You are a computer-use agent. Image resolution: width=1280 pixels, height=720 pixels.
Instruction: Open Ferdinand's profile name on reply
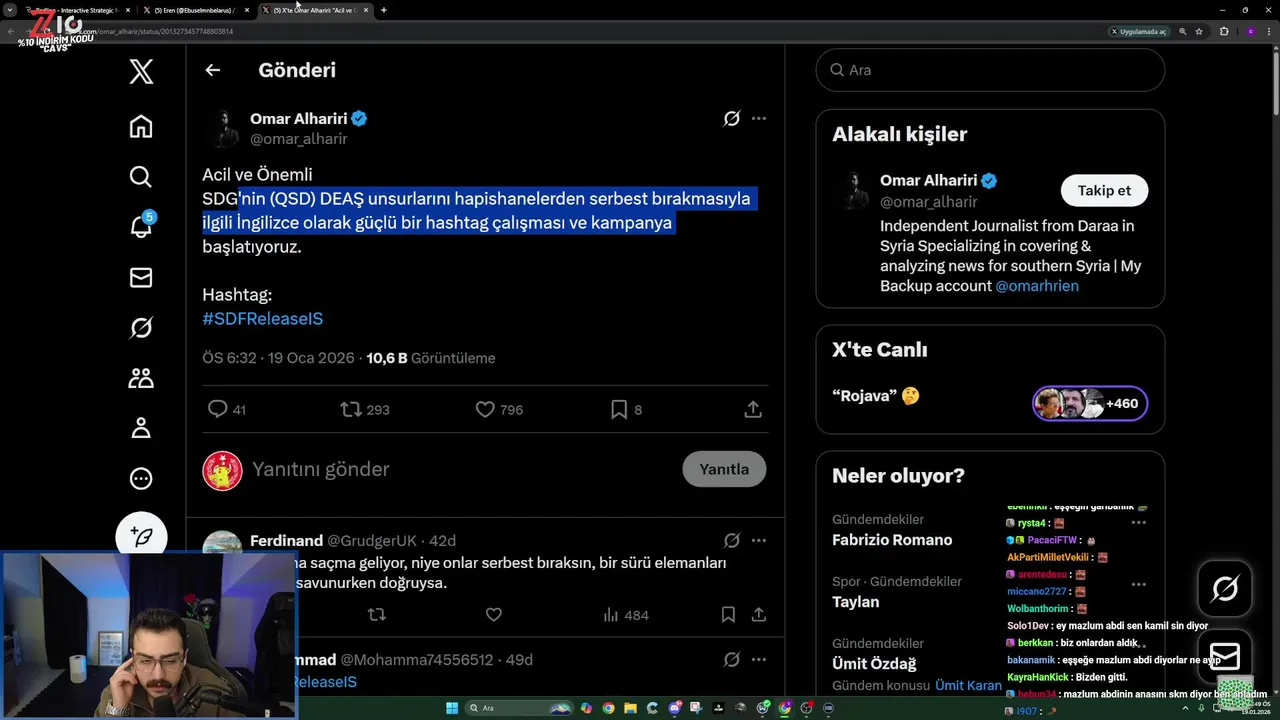tap(286, 541)
